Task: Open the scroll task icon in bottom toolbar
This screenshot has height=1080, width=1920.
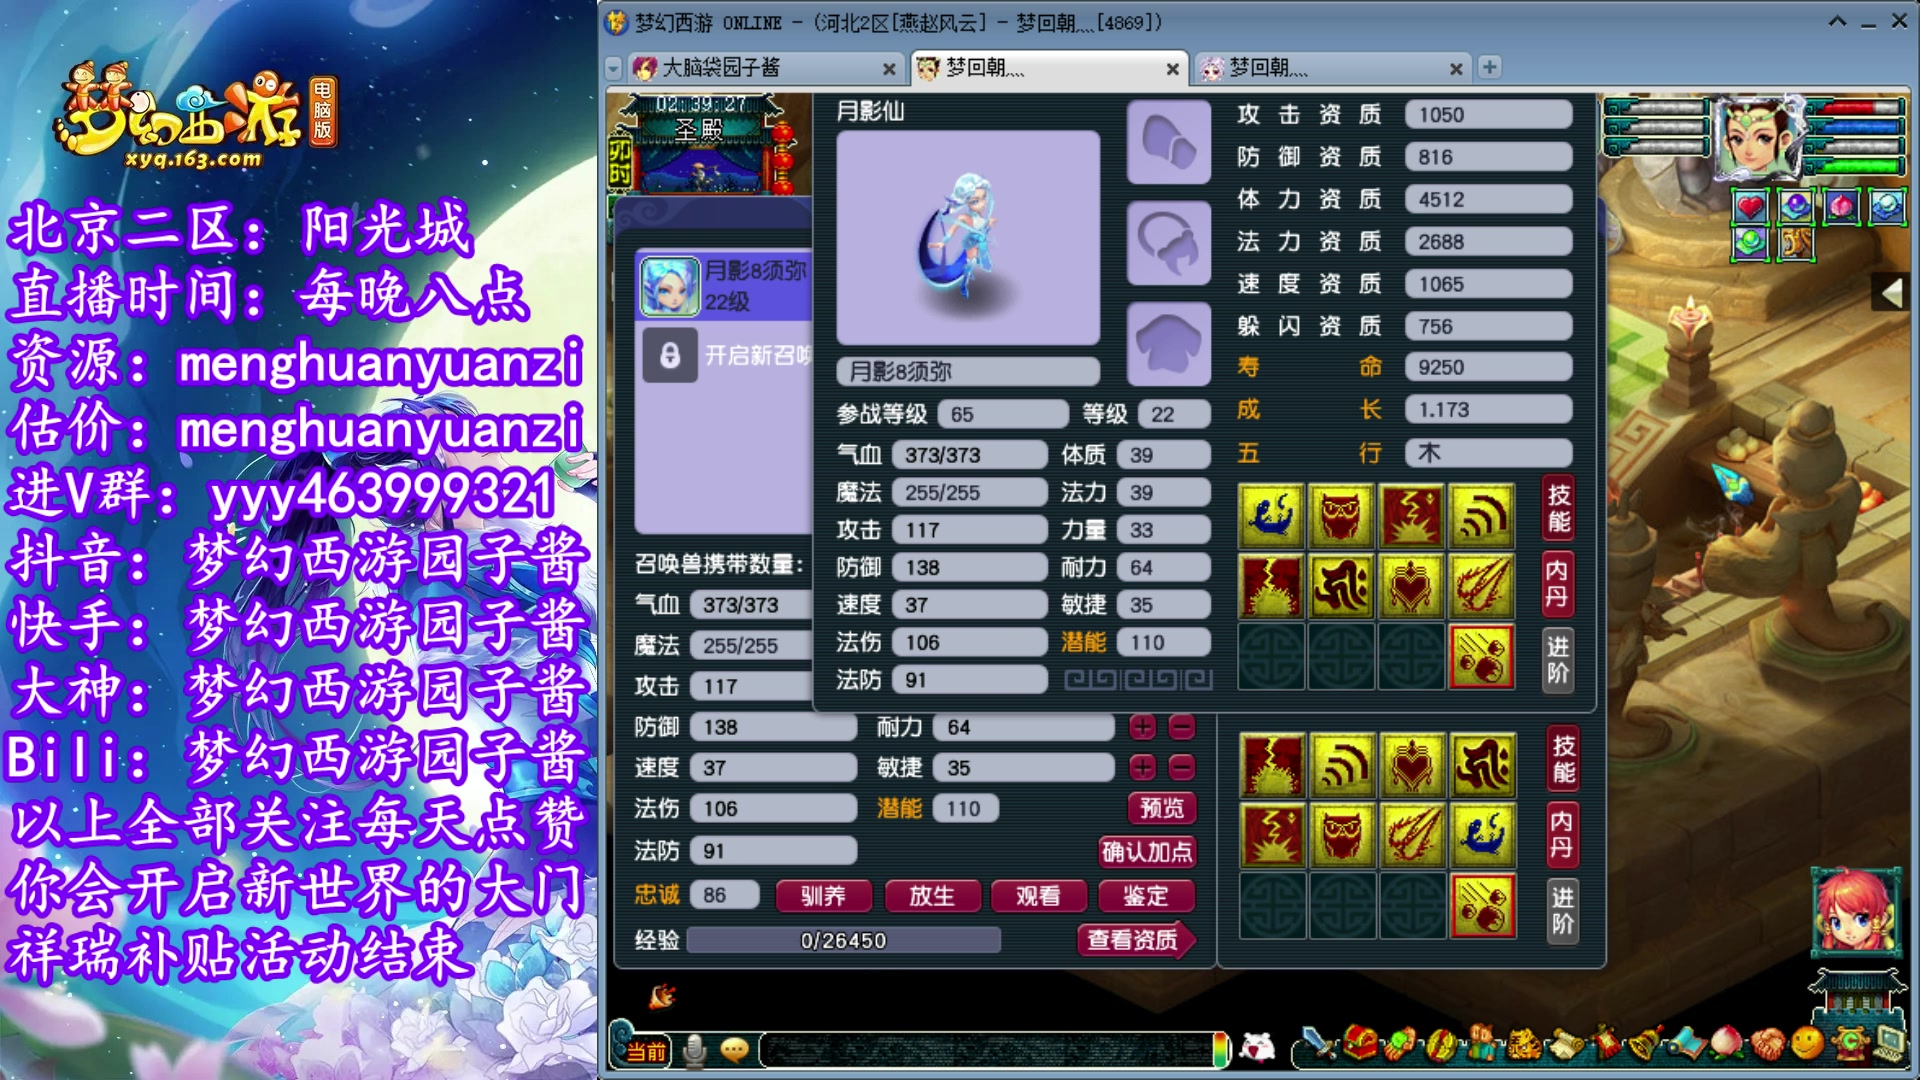Action: point(1564,1045)
